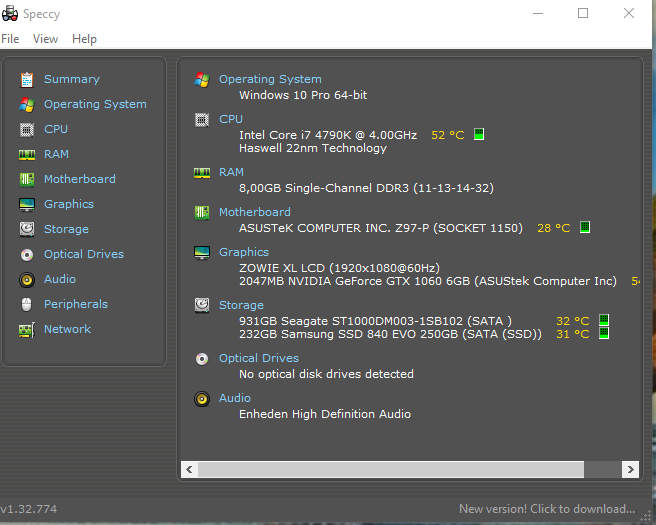Click the RAM heading link in summary

(x=231, y=172)
